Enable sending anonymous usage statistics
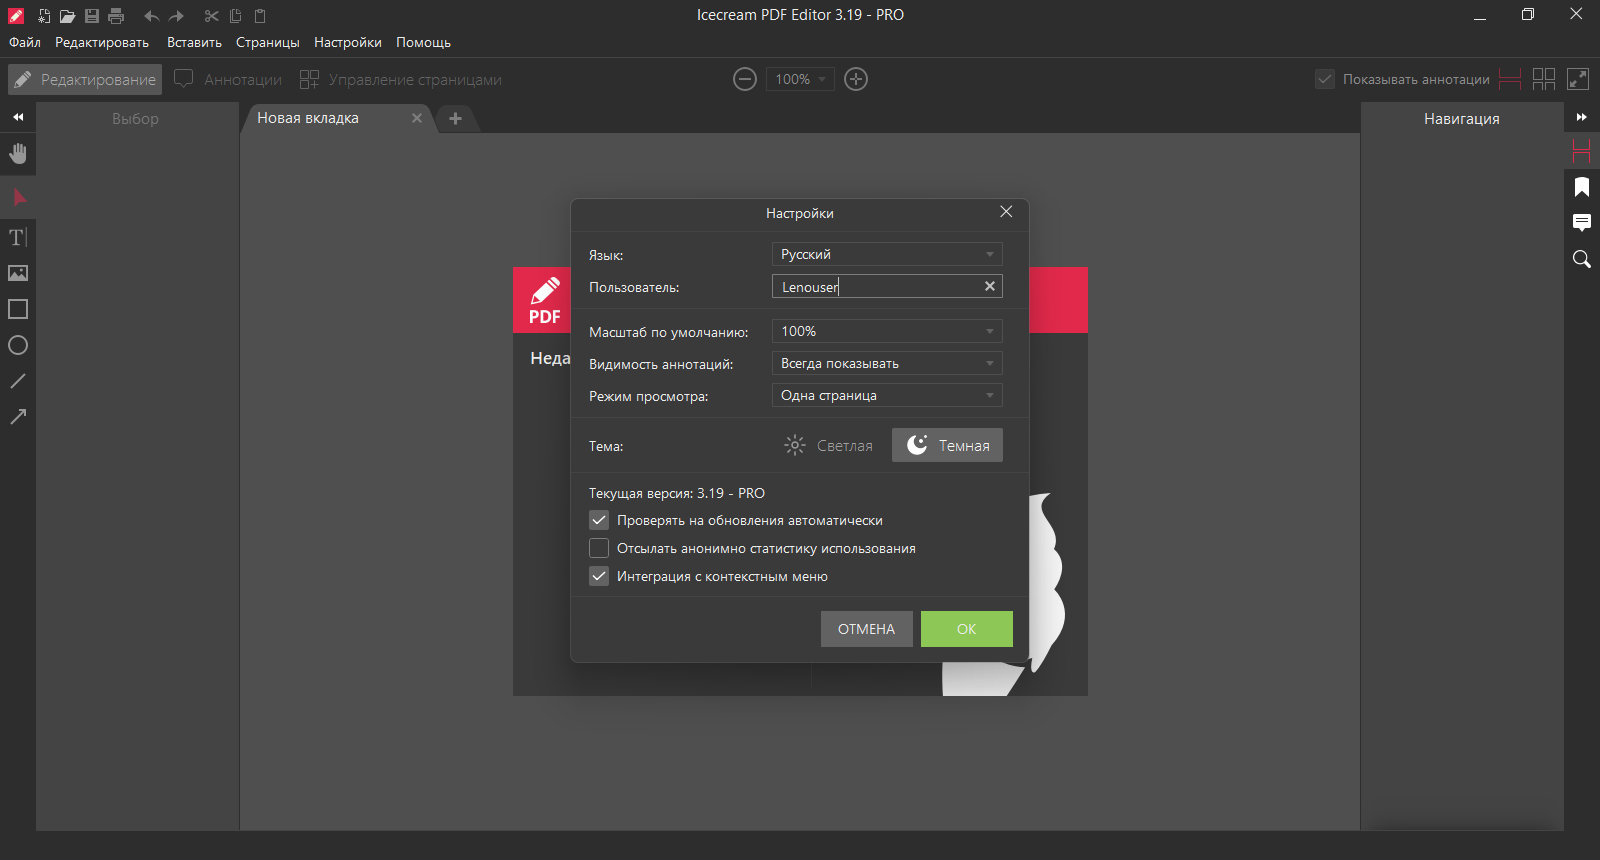 (599, 548)
